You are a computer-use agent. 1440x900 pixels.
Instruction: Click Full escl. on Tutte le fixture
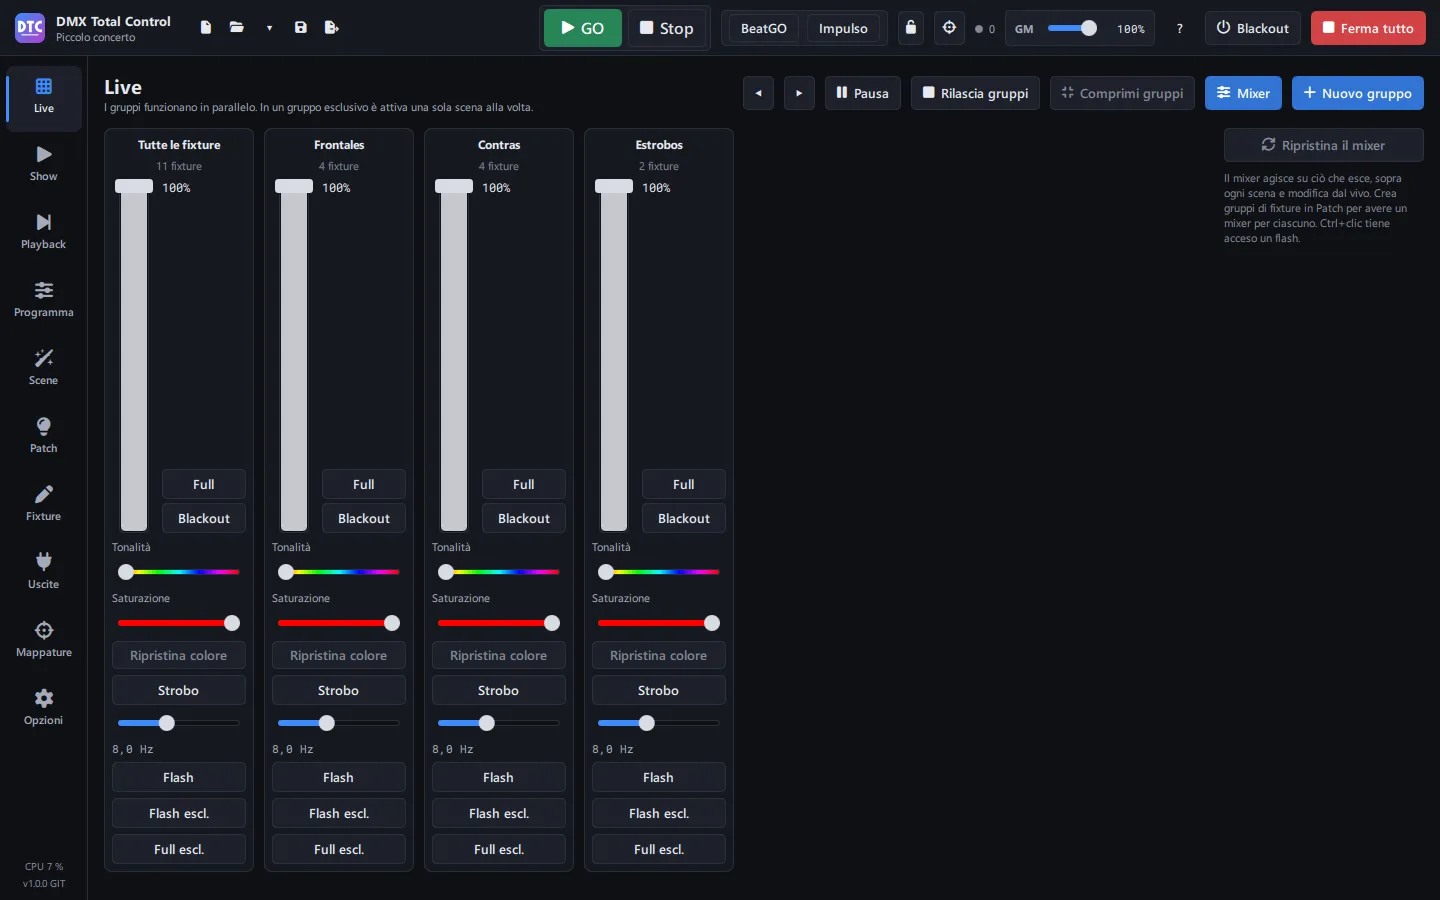click(179, 849)
